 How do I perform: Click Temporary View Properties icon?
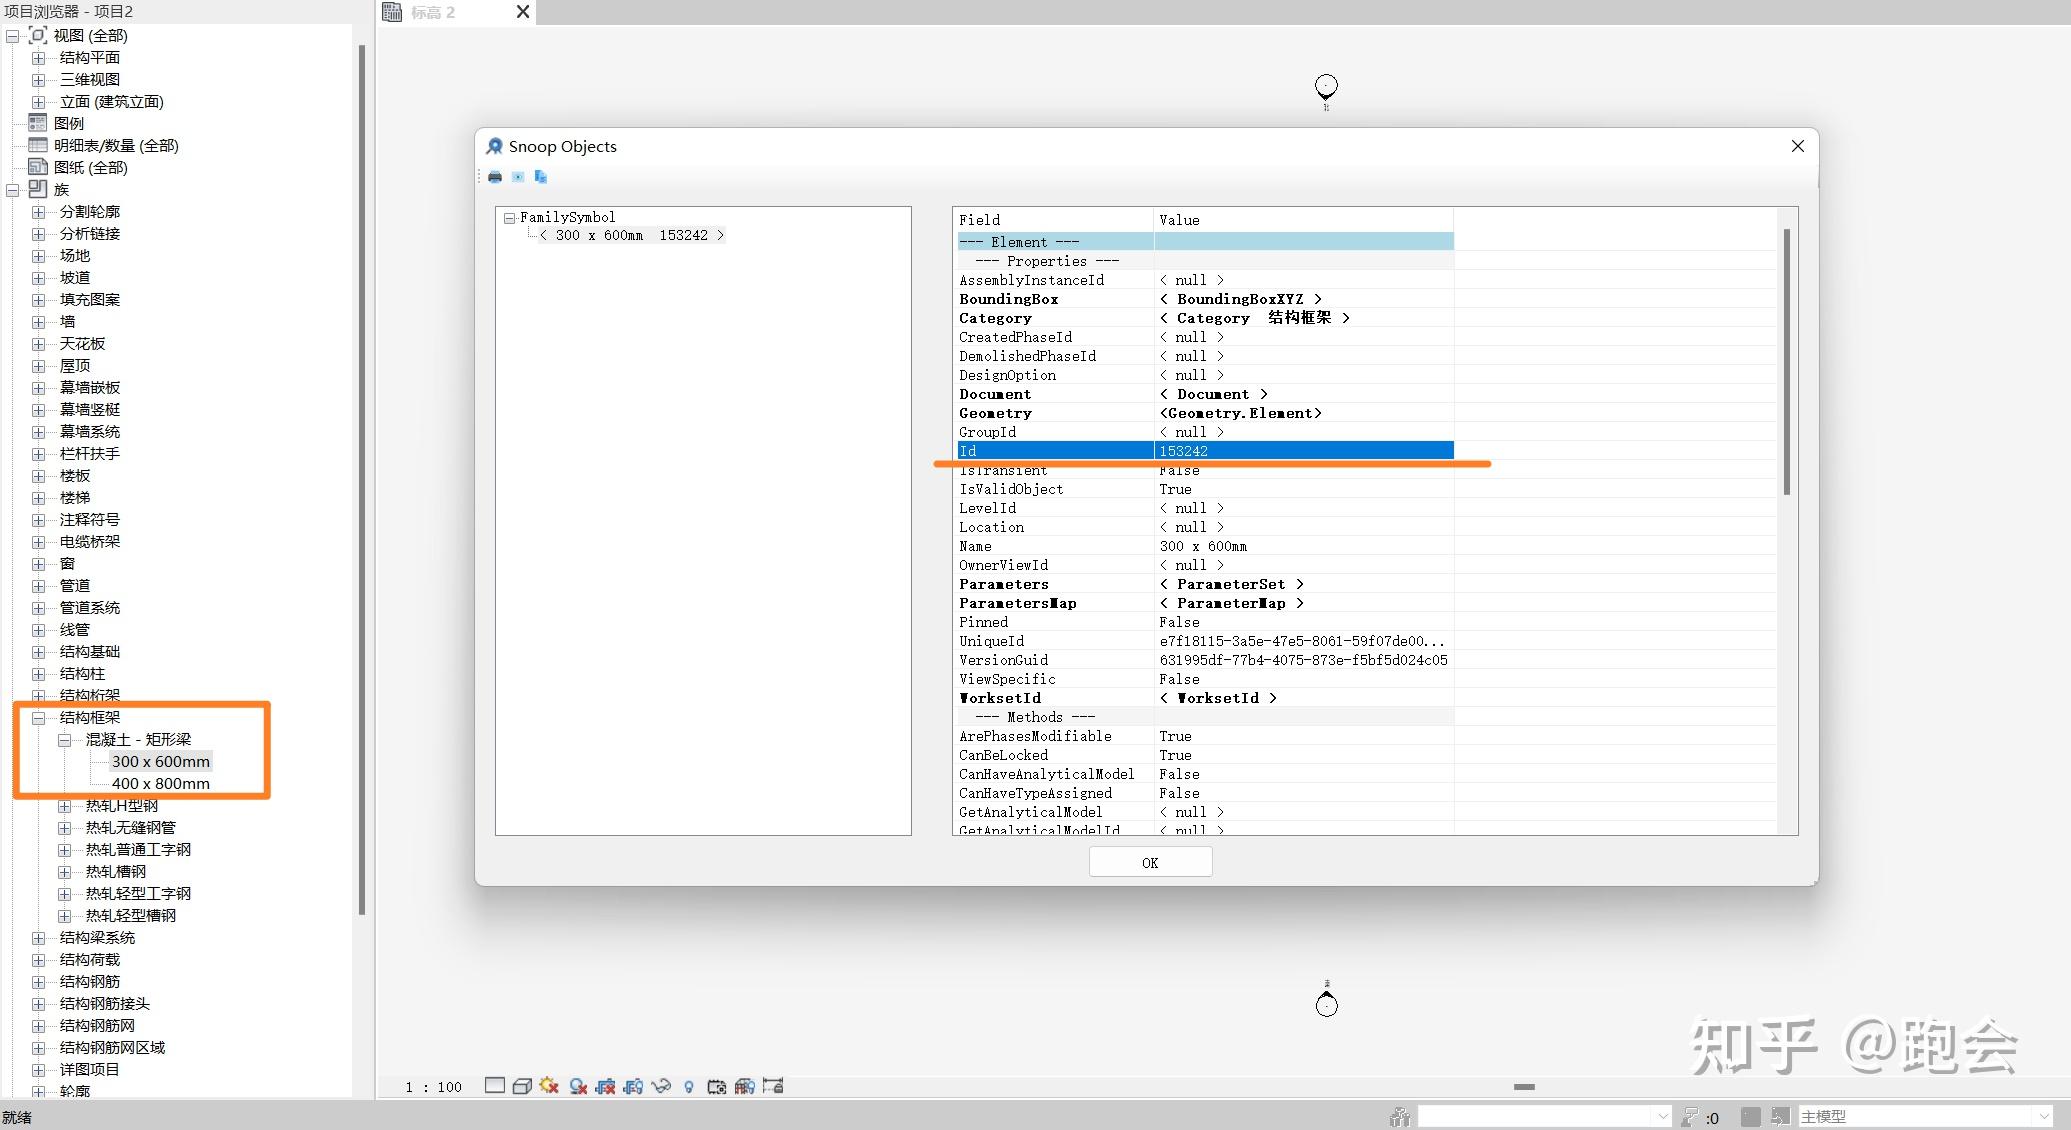(x=717, y=1086)
